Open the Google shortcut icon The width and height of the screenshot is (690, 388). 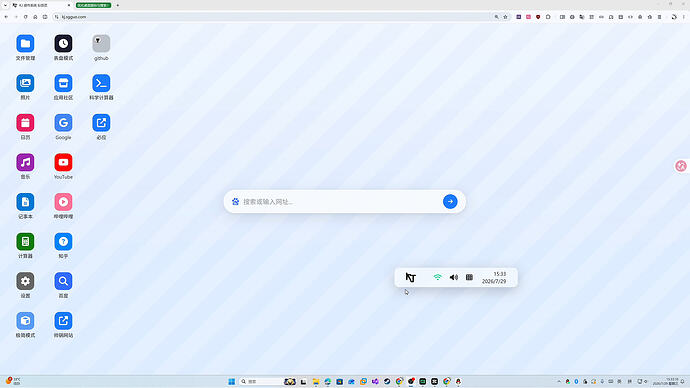pyautogui.click(x=63, y=123)
